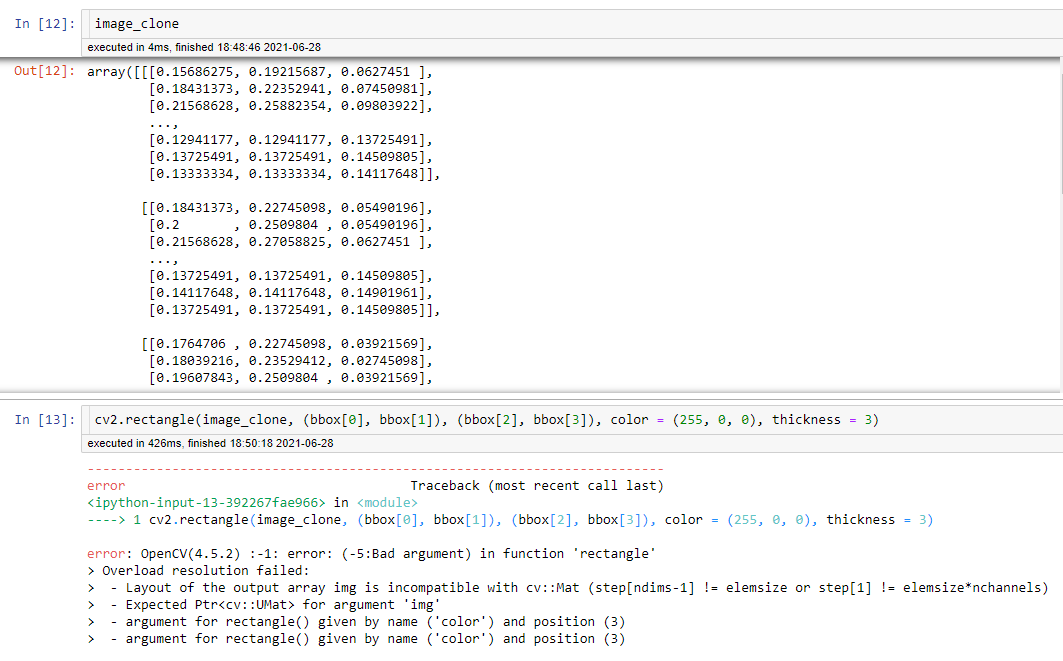The height and width of the screenshot is (661, 1063).
Task: Click the 'executed in 4ms' timing label
Action: 204,47
